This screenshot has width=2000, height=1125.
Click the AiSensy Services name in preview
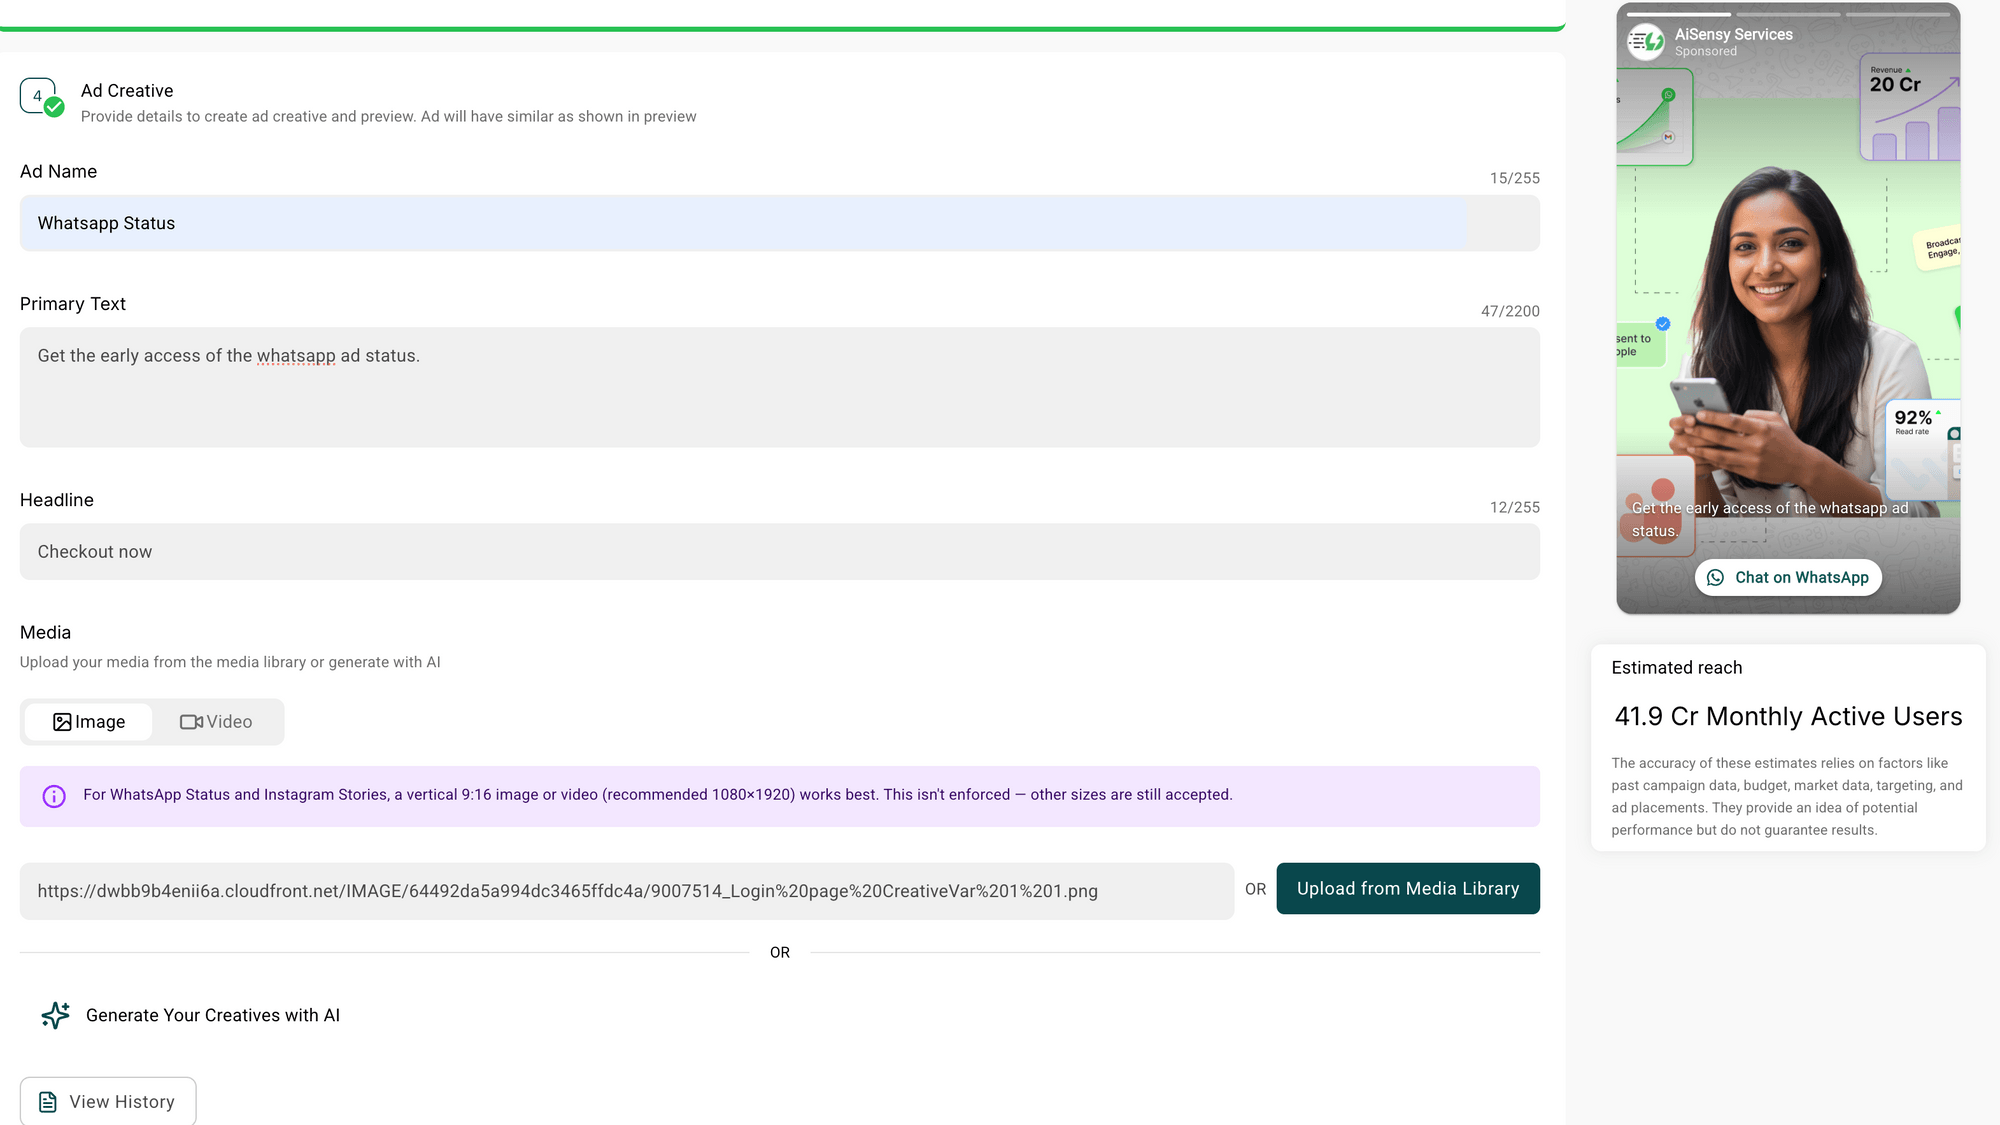[1734, 34]
